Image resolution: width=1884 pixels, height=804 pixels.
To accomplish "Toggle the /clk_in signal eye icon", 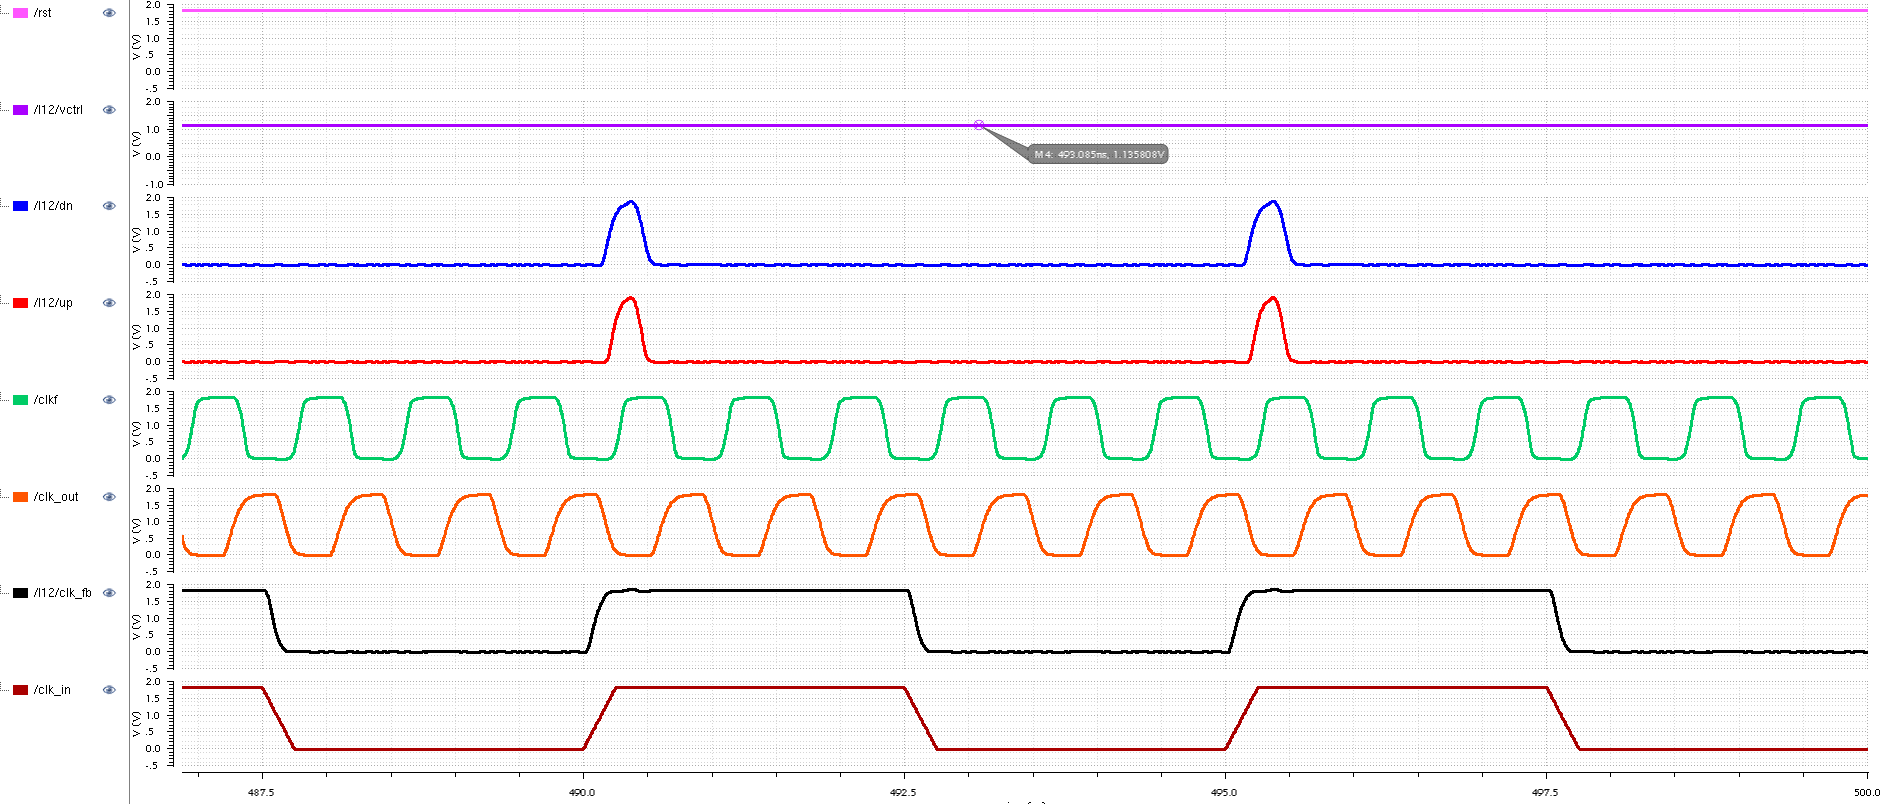I will pos(109,690).
